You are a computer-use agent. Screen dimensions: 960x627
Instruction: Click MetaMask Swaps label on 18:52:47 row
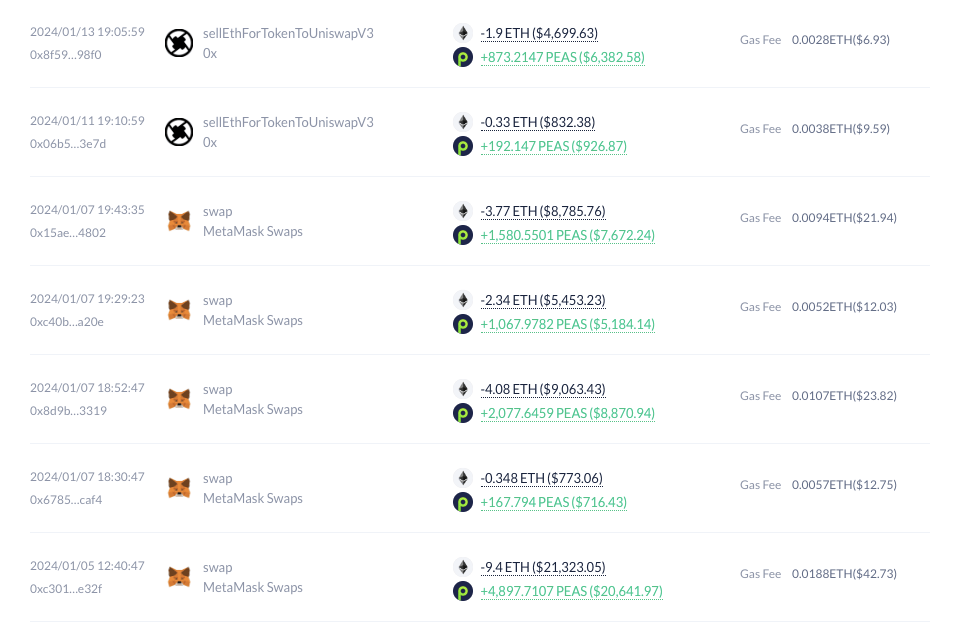pos(253,410)
